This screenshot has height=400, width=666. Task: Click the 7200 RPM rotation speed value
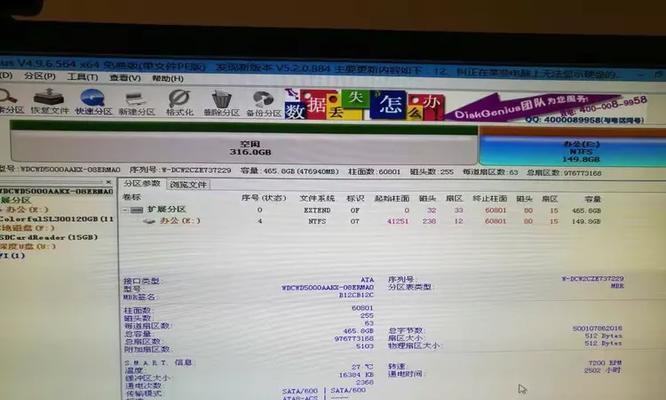[x=605, y=363]
